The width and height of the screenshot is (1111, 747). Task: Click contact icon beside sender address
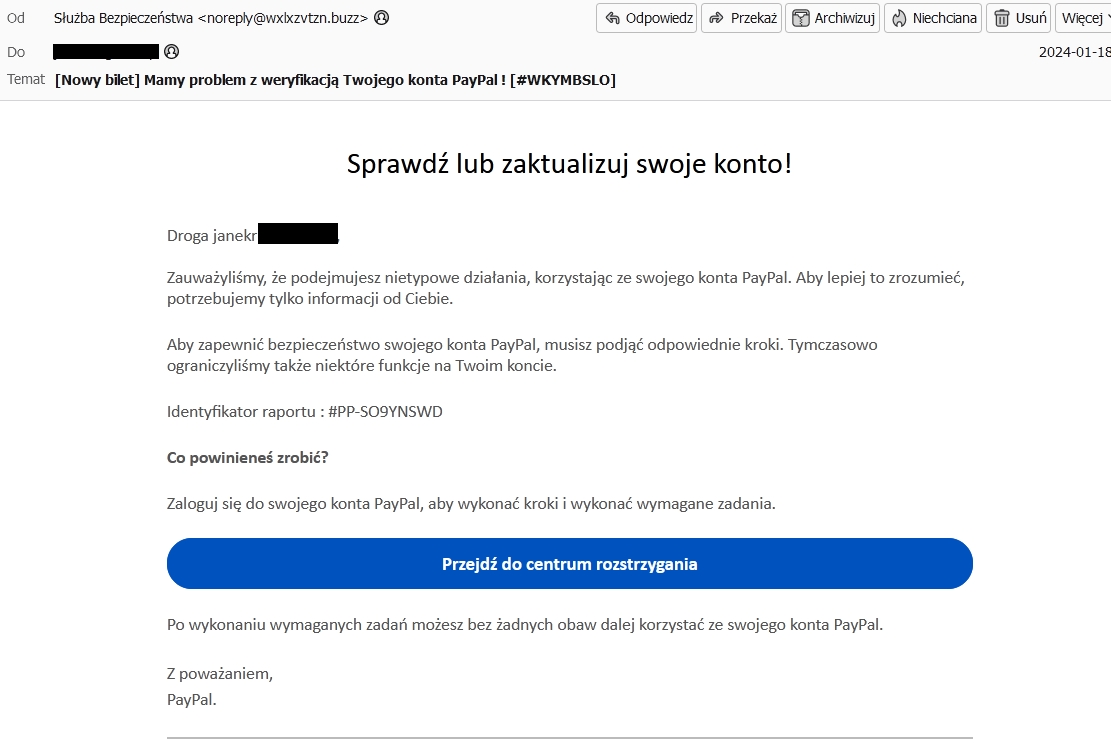pos(382,18)
